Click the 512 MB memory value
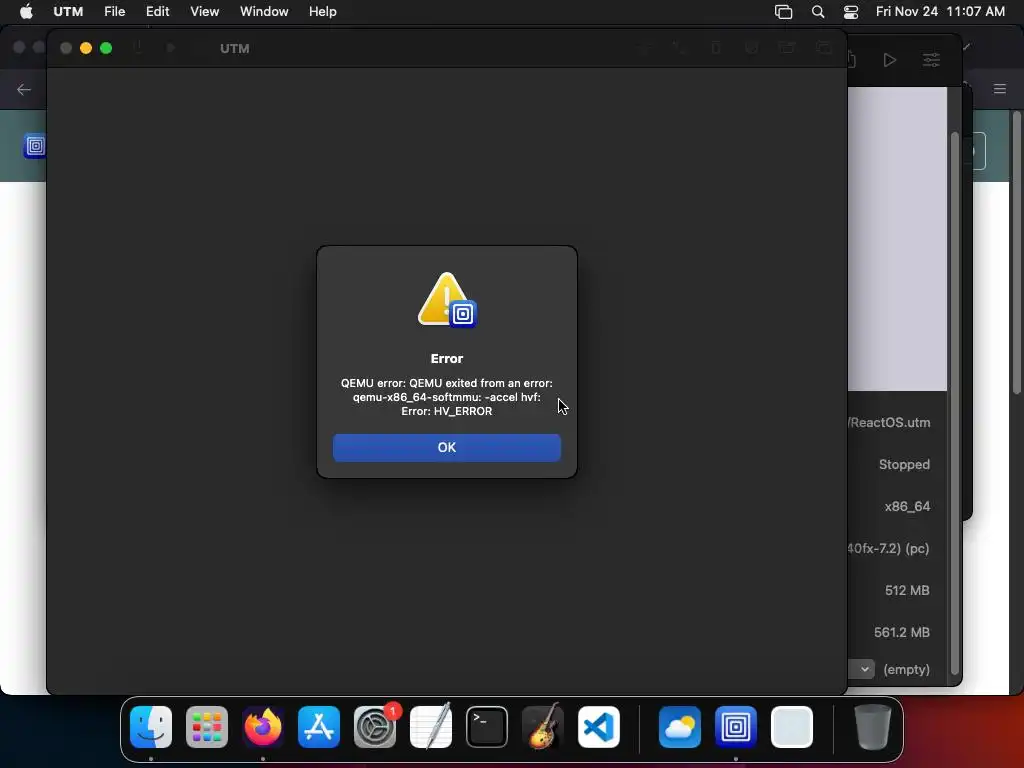 (907, 590)
